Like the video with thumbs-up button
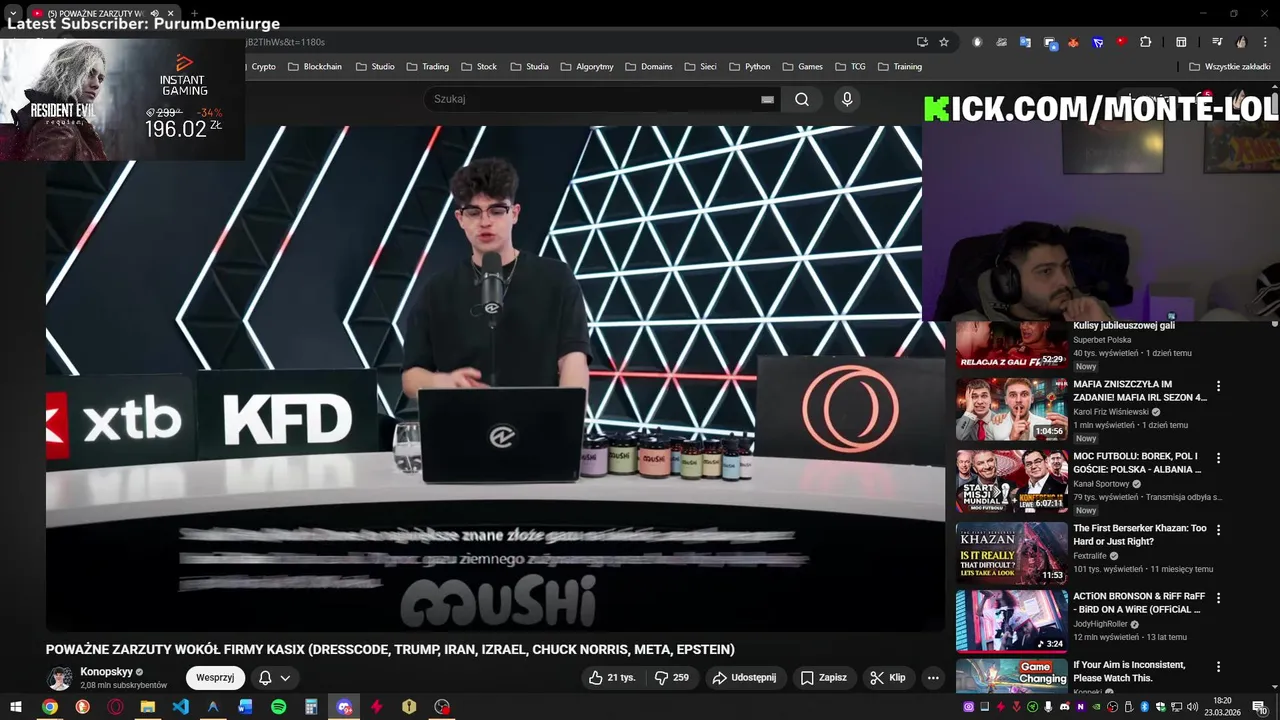The image size is (1280, 720). click(612, 677)
